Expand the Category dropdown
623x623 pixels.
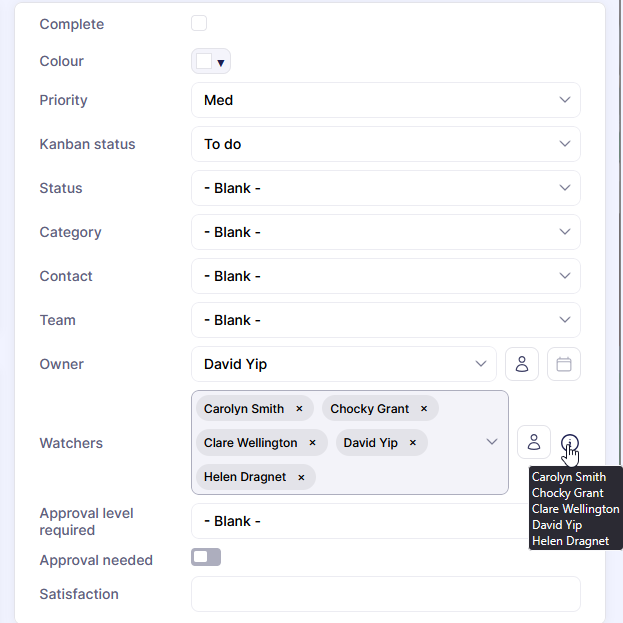click(x=385, y=232)
